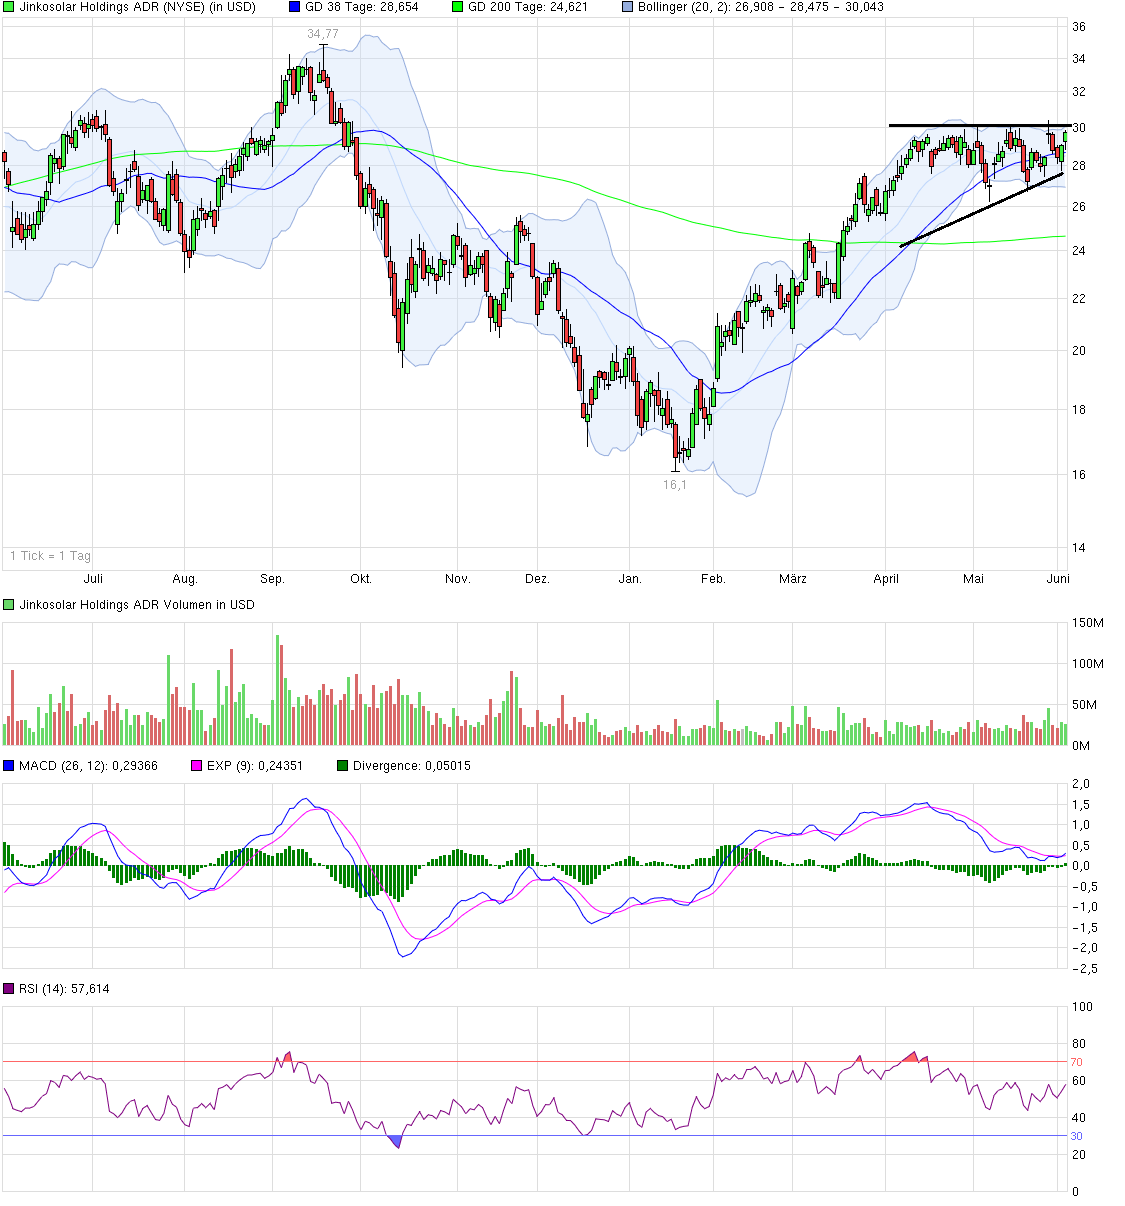Click the -2,5 MACD axis value
This screenshot has height=1206, width=1125.
(1084, 969)
